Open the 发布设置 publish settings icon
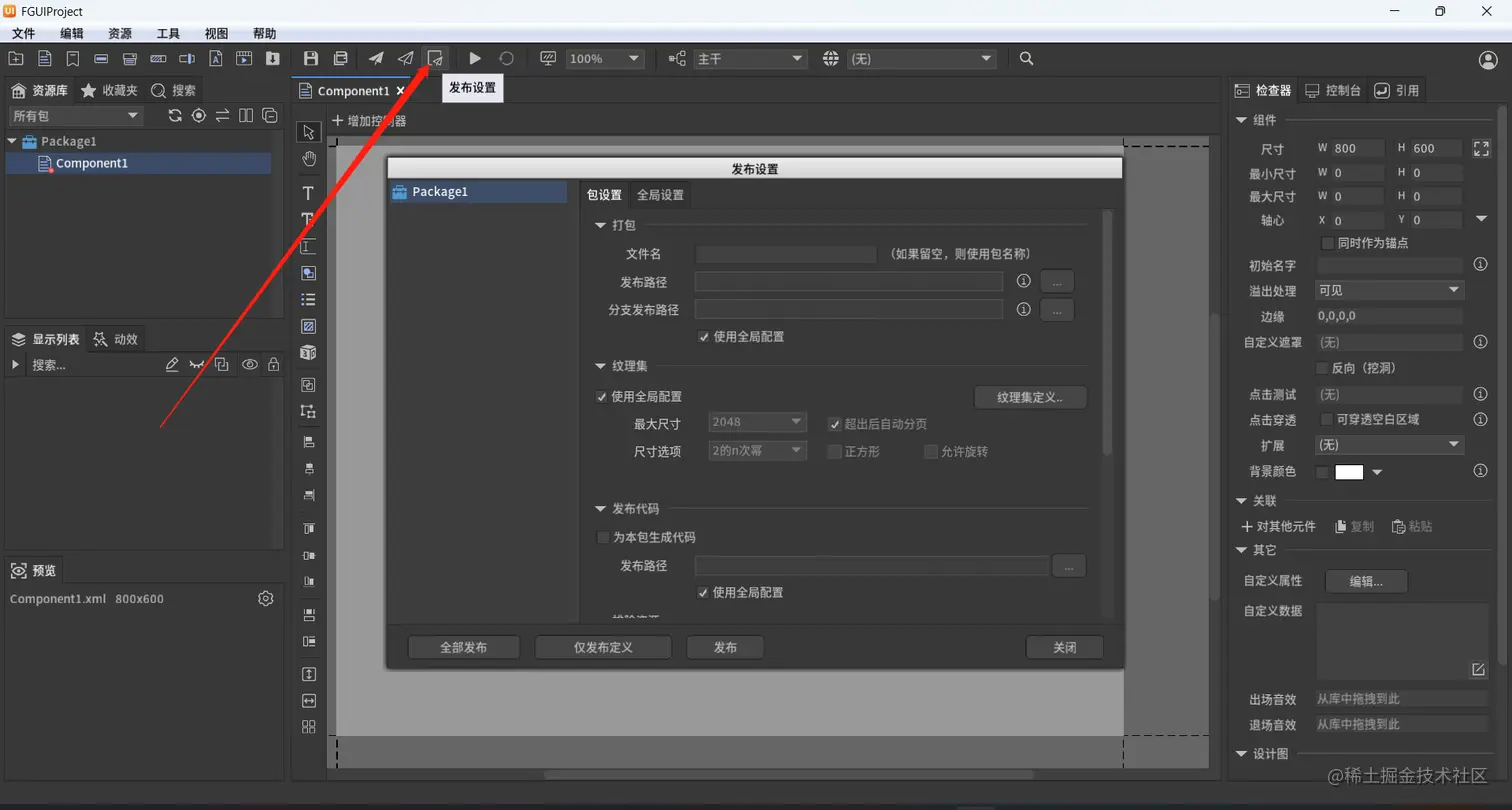 tap(435, 58)
